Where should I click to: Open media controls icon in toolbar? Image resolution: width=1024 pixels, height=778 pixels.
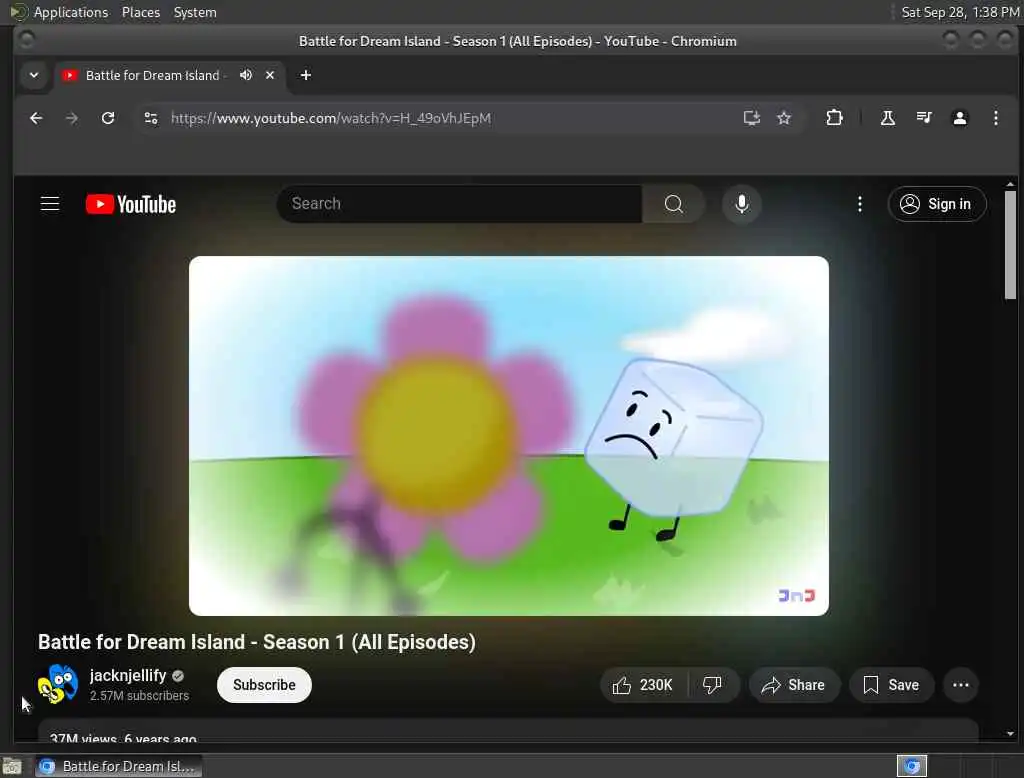coord(923,118)
